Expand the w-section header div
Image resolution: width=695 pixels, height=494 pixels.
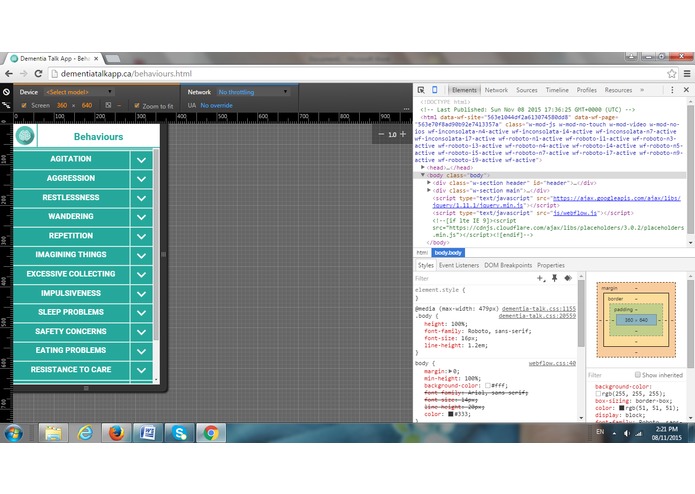tap(429, 183)
